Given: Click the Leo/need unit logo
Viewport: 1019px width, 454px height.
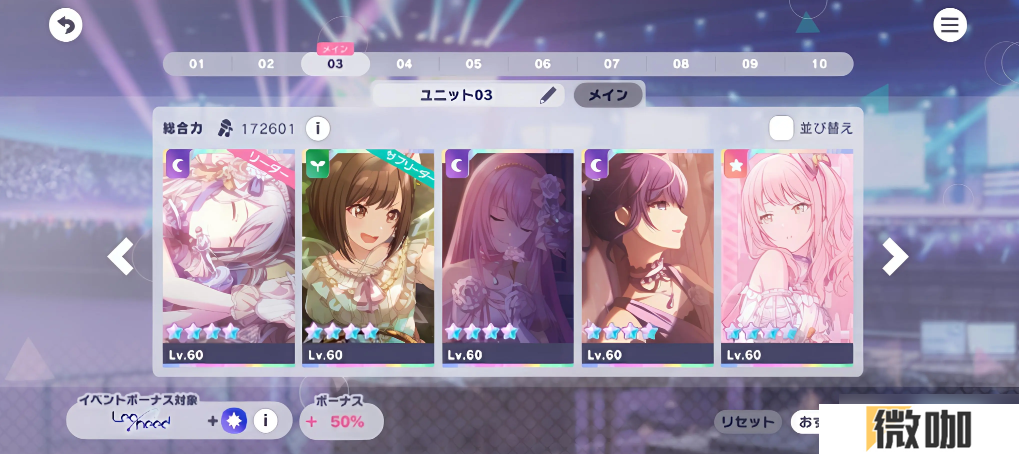Looking at the screenshot, I should [x=141, y=421].
